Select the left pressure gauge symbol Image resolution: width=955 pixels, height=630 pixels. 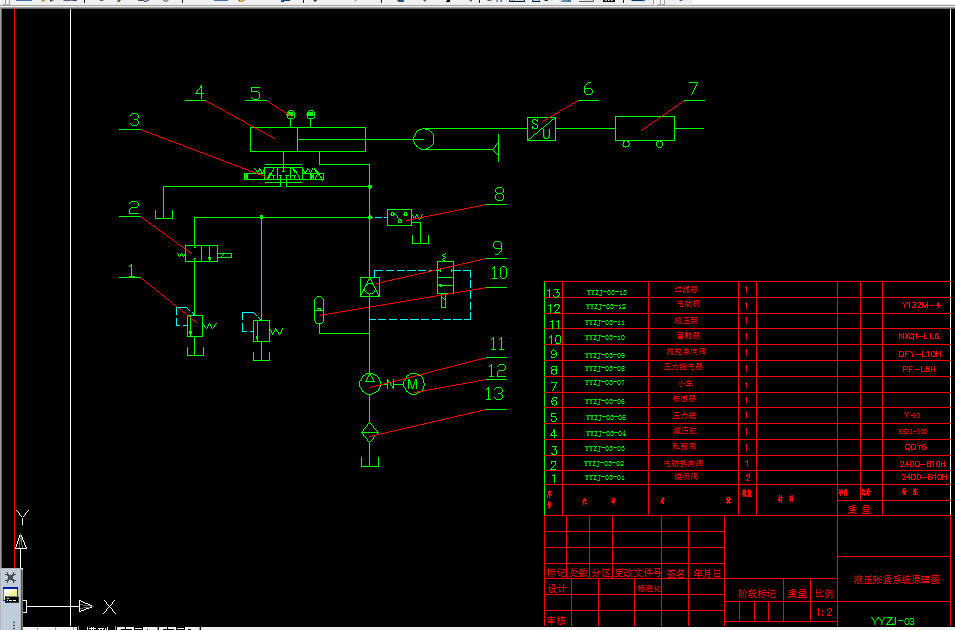pyautogui.click(x=291, y=115)
